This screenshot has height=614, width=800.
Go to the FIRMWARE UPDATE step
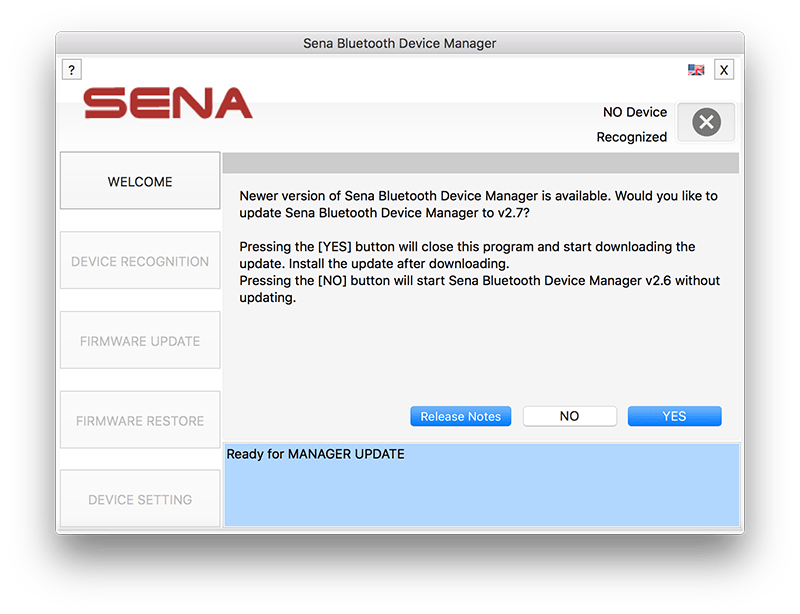(140, 340)
